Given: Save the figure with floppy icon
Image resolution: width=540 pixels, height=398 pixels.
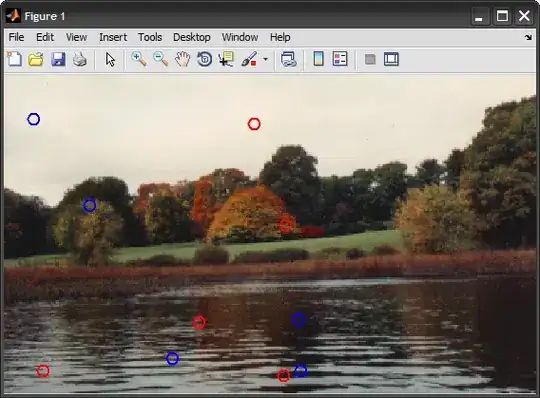Looking at the screenshot, I should click(x=58, y=59).
